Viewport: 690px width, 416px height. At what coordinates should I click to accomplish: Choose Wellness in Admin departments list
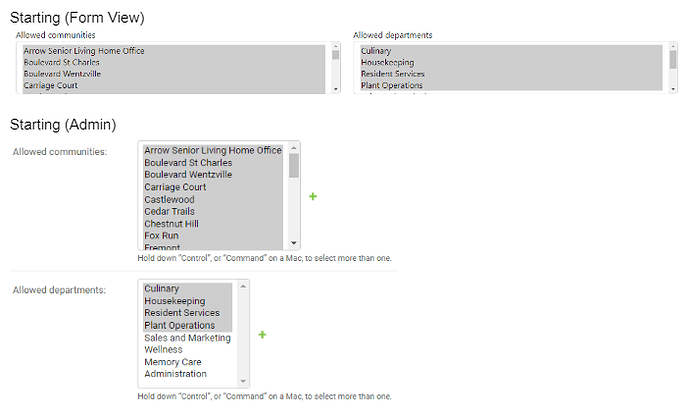click(x=163, y=350)
